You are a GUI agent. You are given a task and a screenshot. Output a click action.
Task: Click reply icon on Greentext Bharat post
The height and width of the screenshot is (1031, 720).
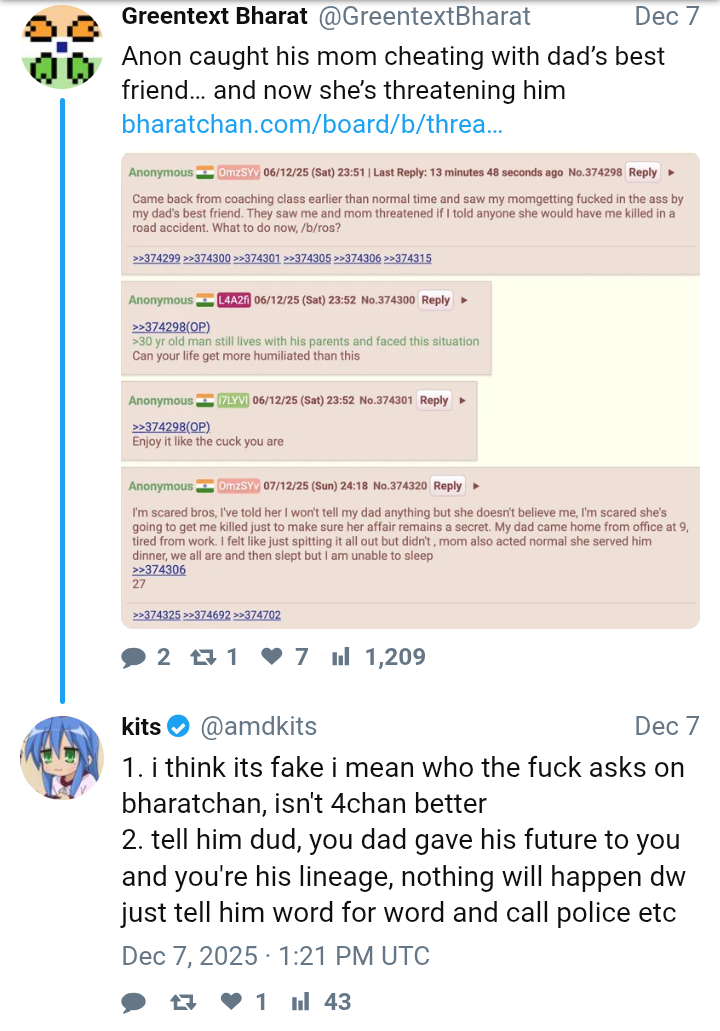pos(134,657)
